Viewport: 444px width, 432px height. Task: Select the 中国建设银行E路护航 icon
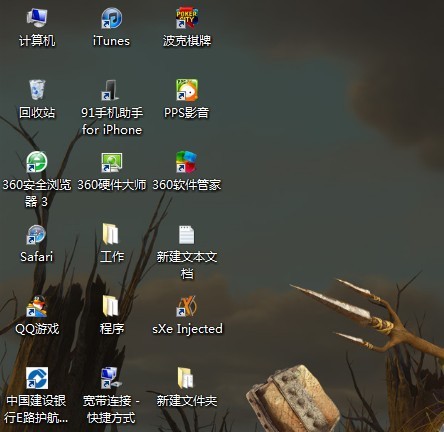tap(37, 378)
